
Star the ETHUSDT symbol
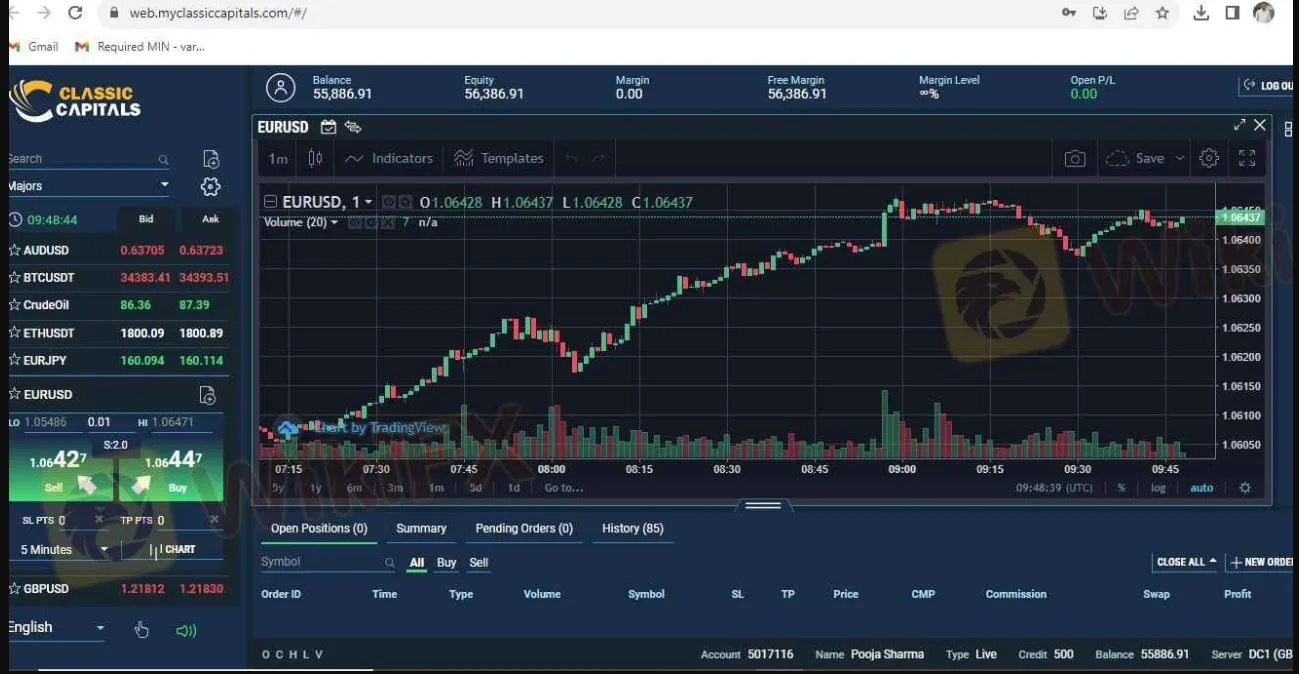coord(15,333)
